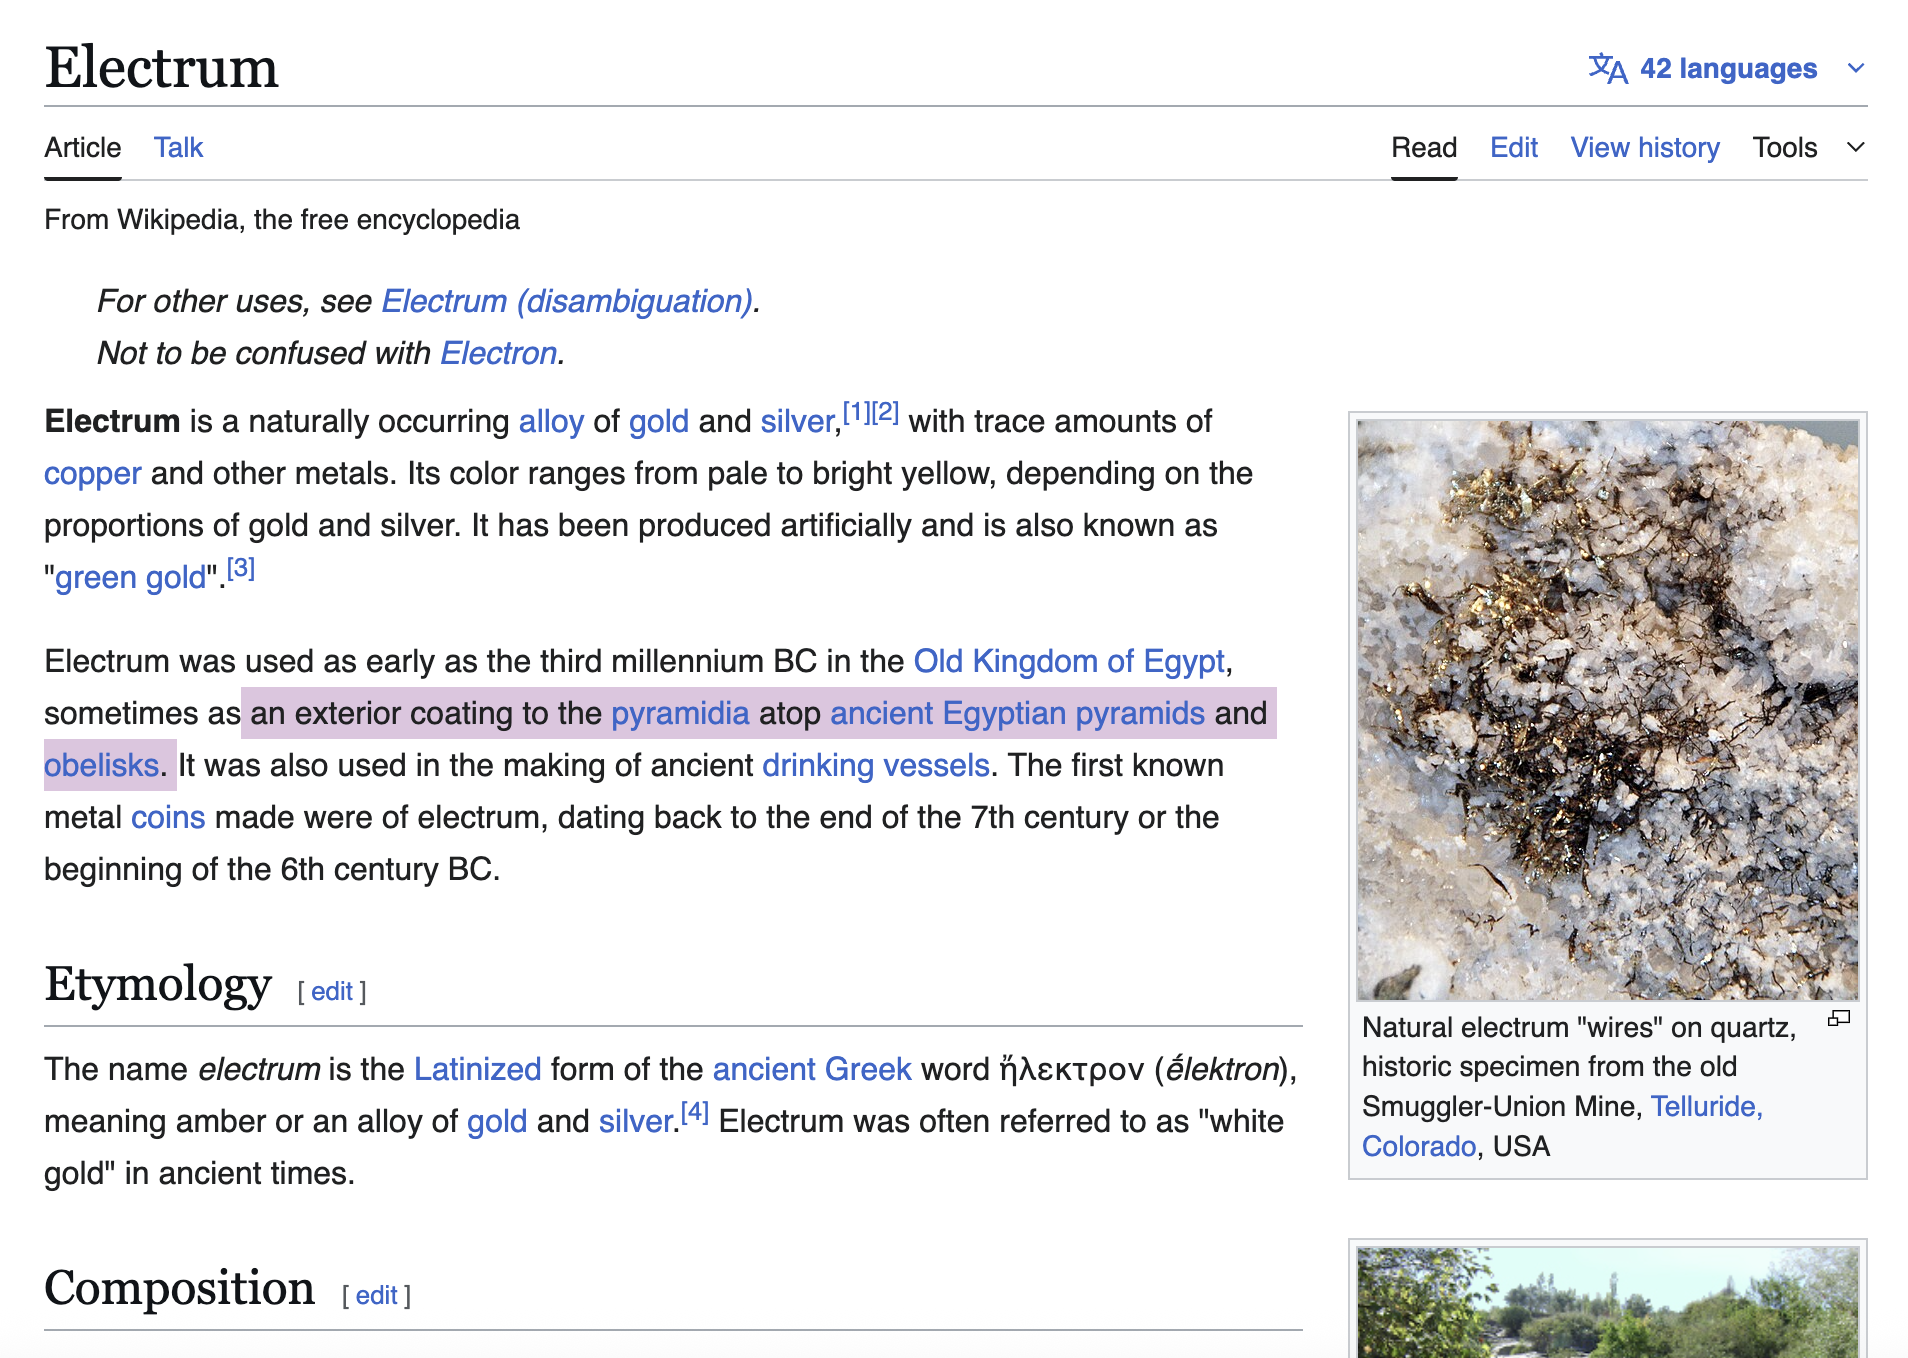This screenshot has width=1908, height=1358.
Task: Click the Composition section heading
Action: pyautogui.click(x=180, y=1289)
